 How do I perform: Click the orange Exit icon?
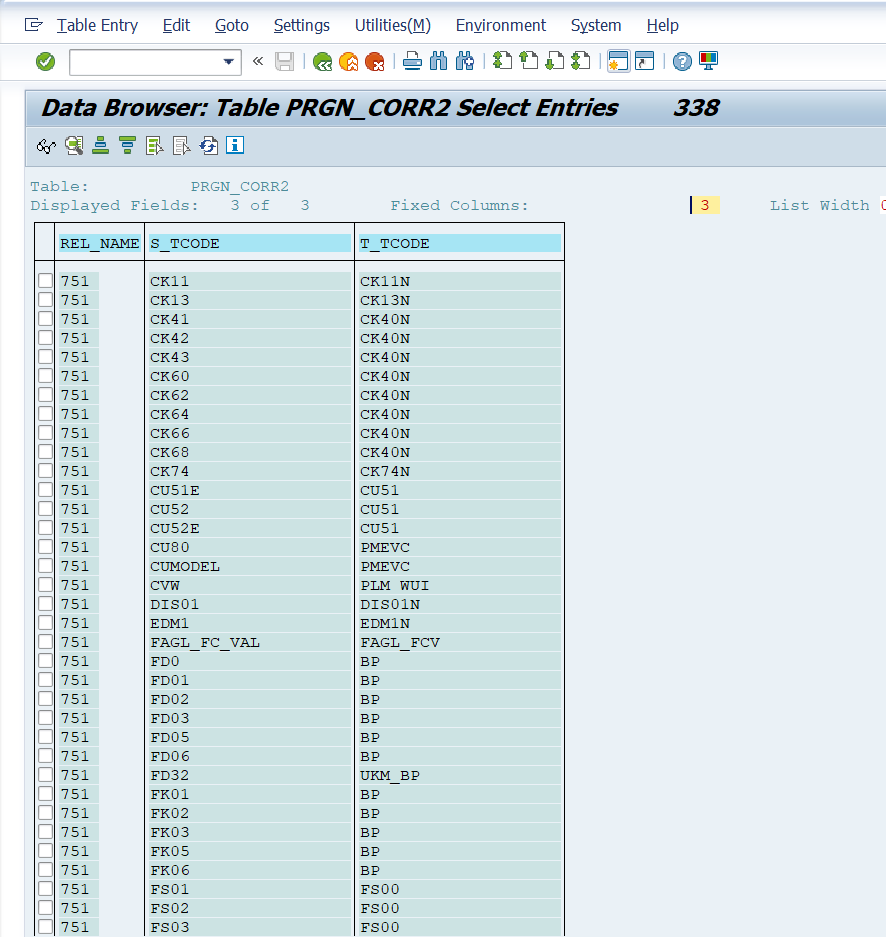pyautogui.click(x=348, y=62)
